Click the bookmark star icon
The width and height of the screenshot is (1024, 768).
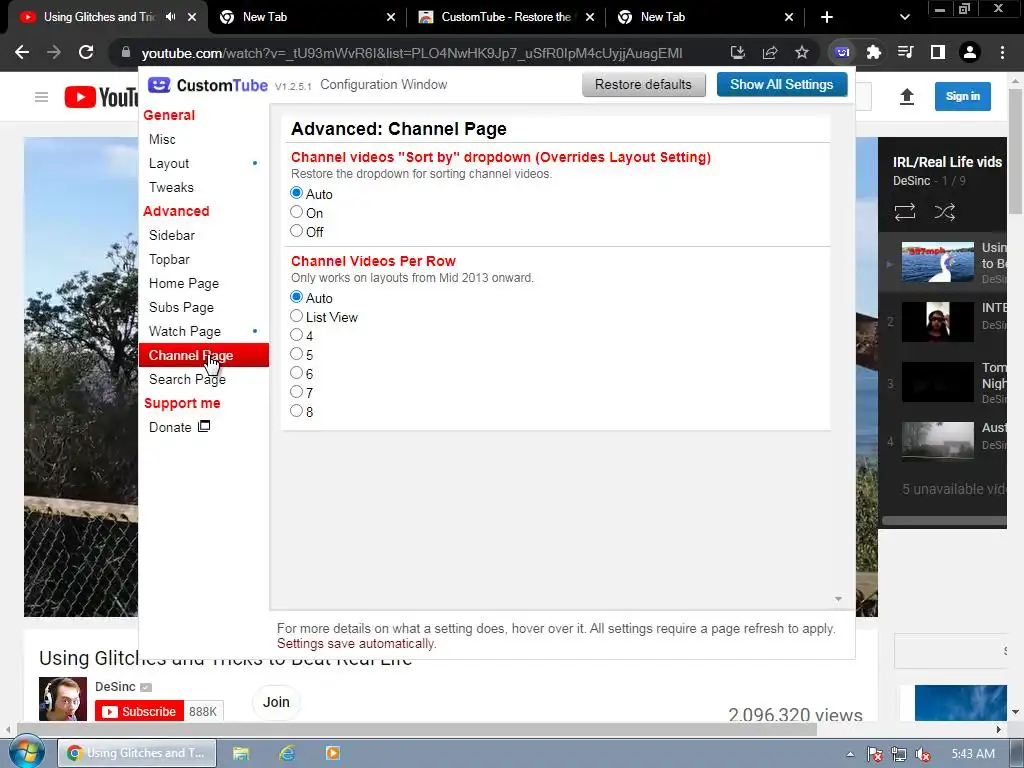[x=802, y=52]
